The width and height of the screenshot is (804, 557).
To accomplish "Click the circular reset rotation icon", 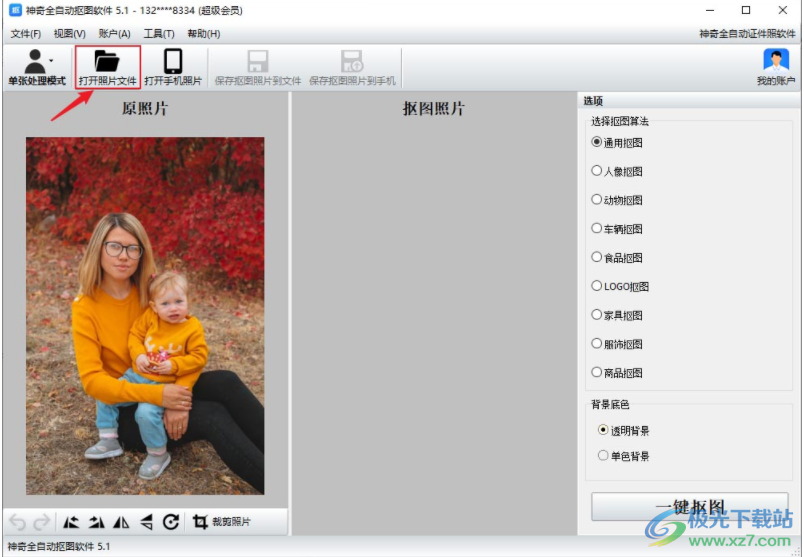I will pyautogui.click(x=171, y=522).
